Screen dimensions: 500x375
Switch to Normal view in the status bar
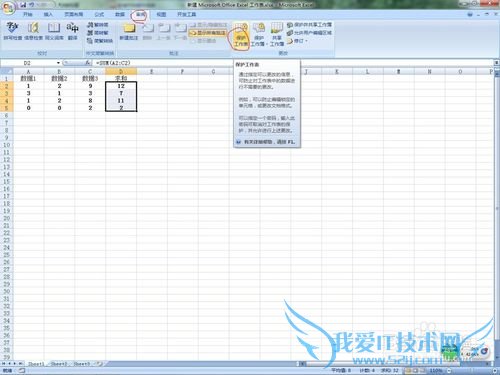(408, 370)
